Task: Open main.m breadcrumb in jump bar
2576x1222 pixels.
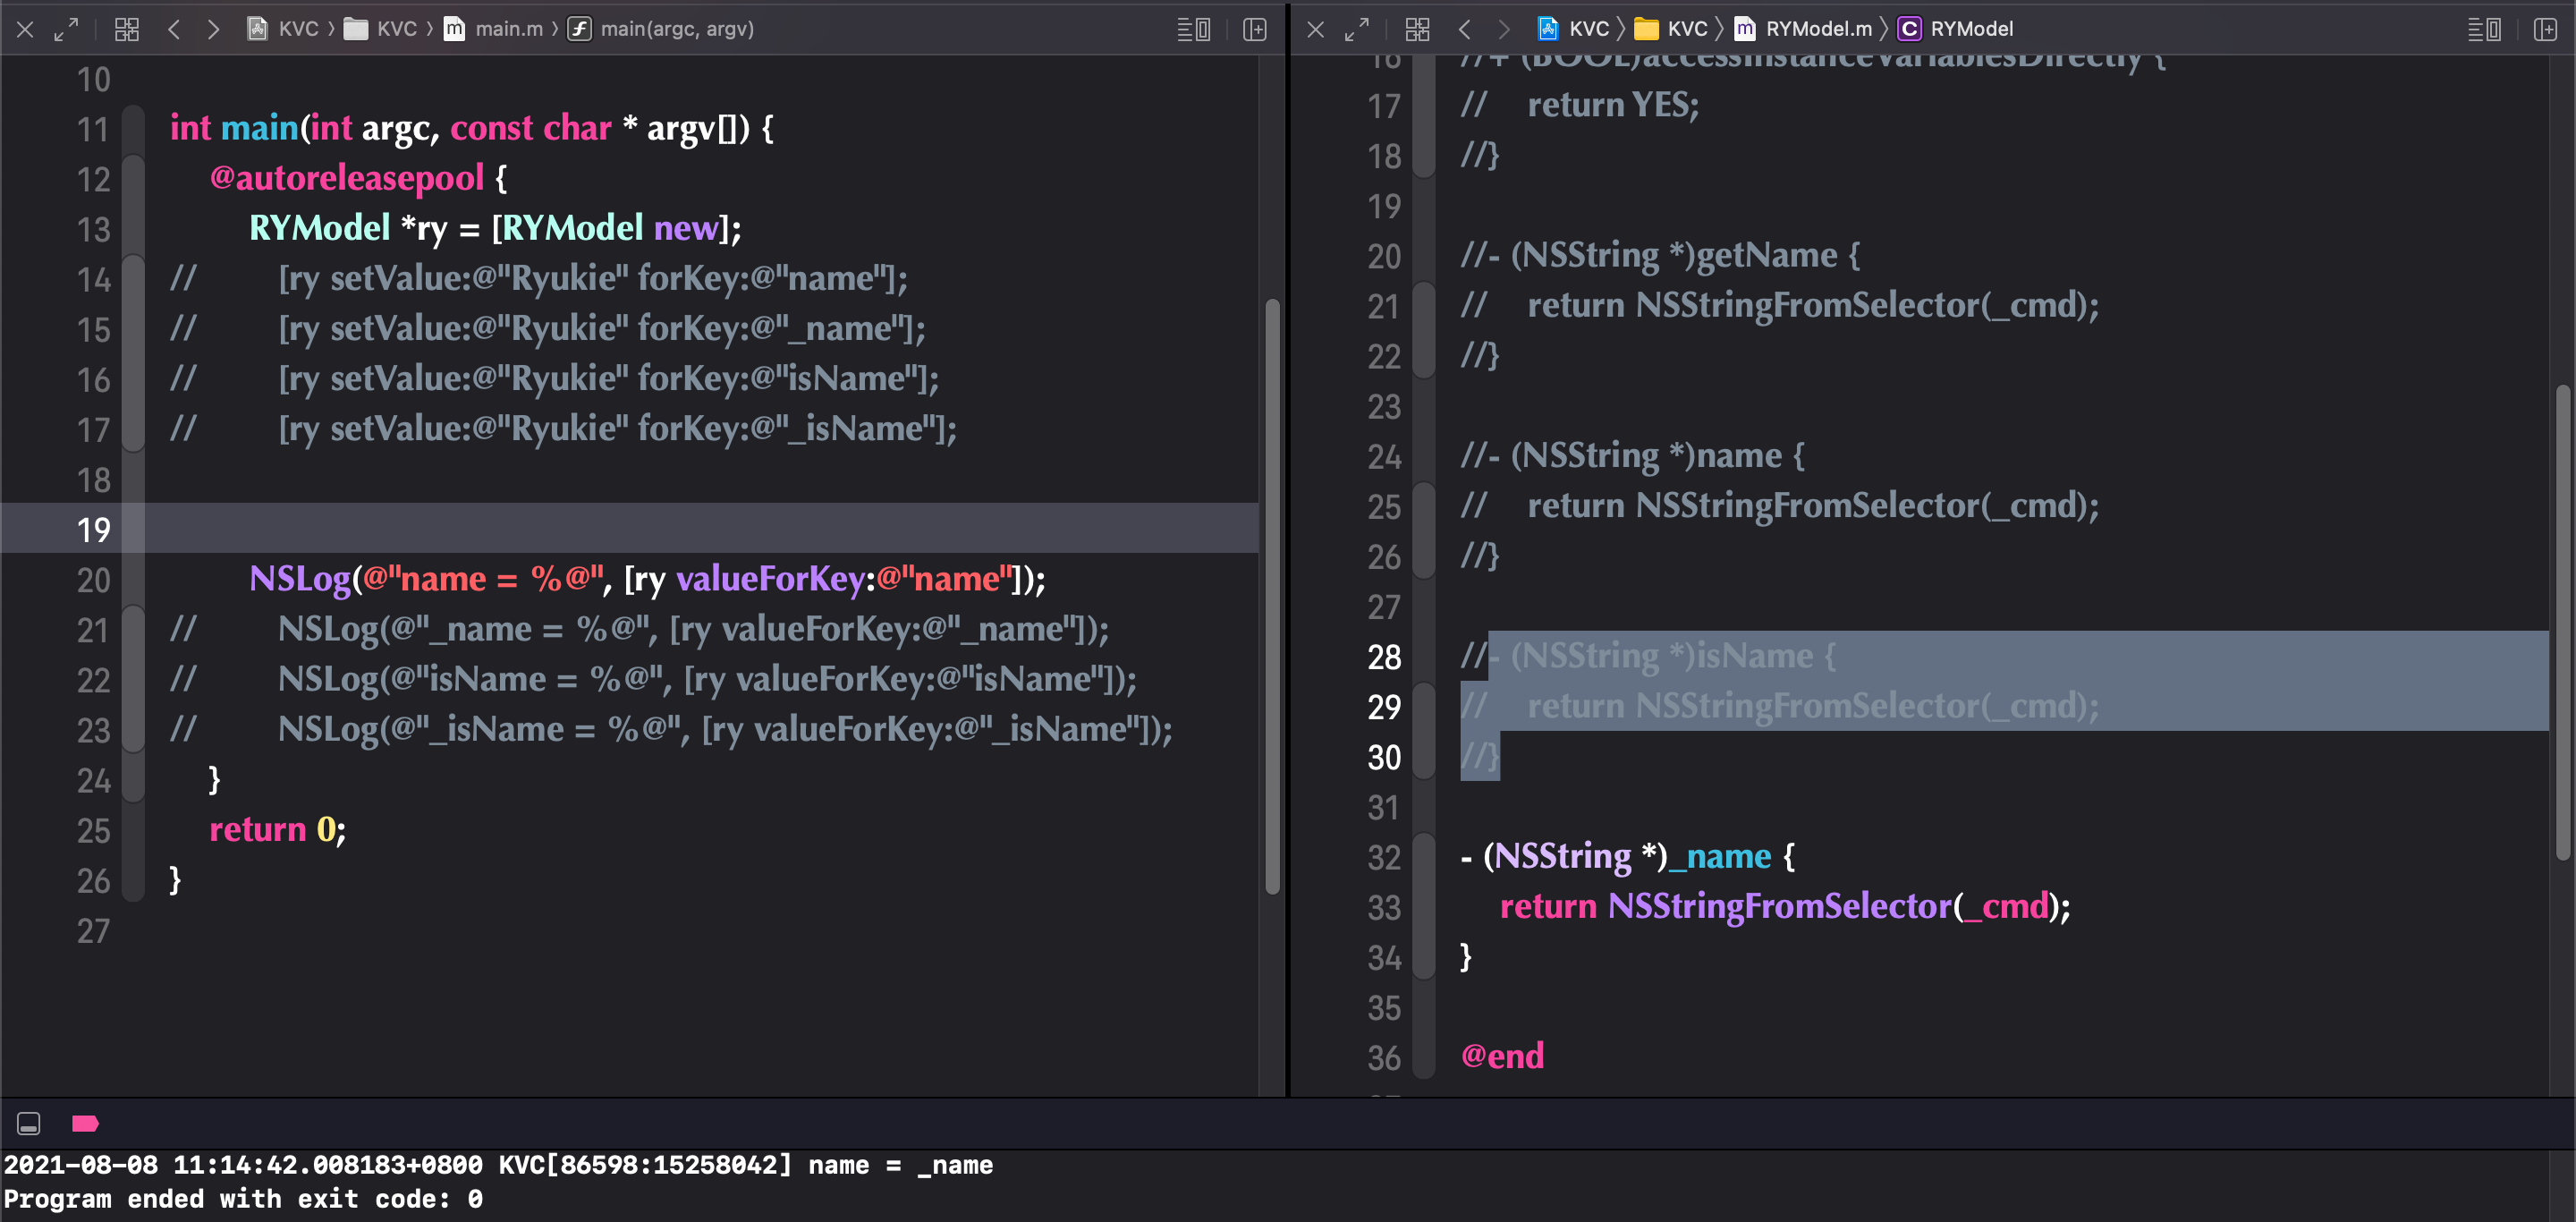Action: click(494, 29)
